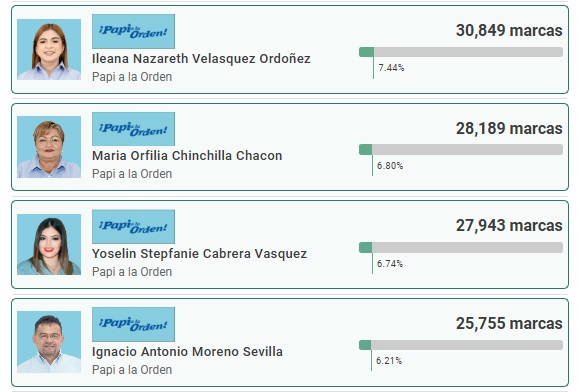579x392 pixels.
Task: Click the progress bar showing 6.21%
Action: (x=461, y=345)
